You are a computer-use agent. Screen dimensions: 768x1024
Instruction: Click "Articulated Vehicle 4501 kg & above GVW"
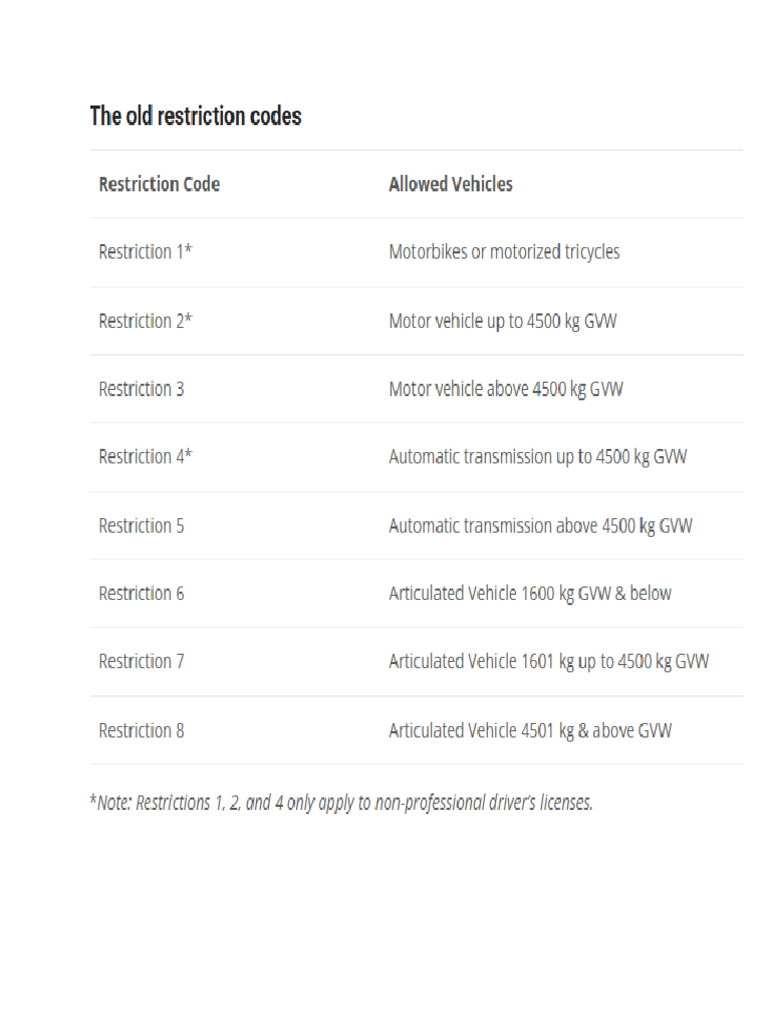530,730
